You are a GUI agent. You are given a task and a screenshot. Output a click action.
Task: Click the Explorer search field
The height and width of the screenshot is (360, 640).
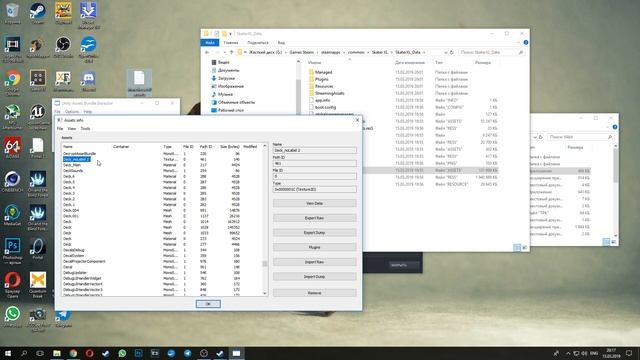[x=491, y=52]
